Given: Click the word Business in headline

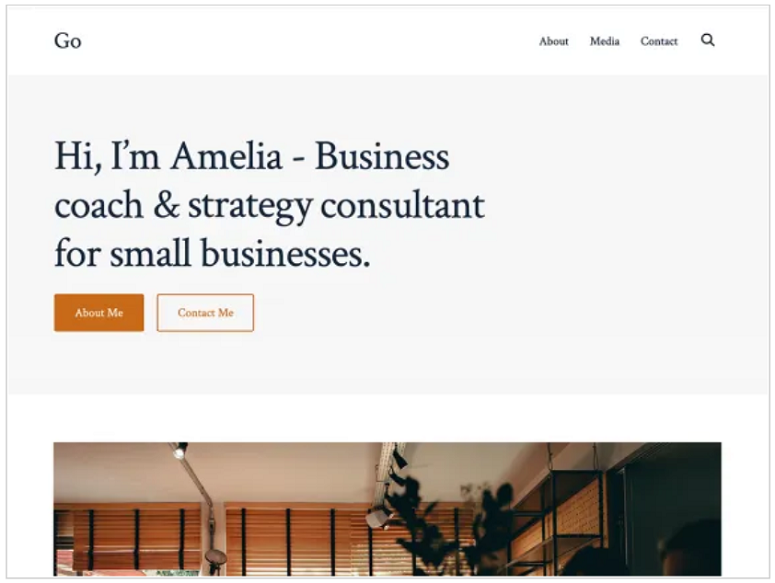Looking at the screenshot, I should (x=382, y=156).
